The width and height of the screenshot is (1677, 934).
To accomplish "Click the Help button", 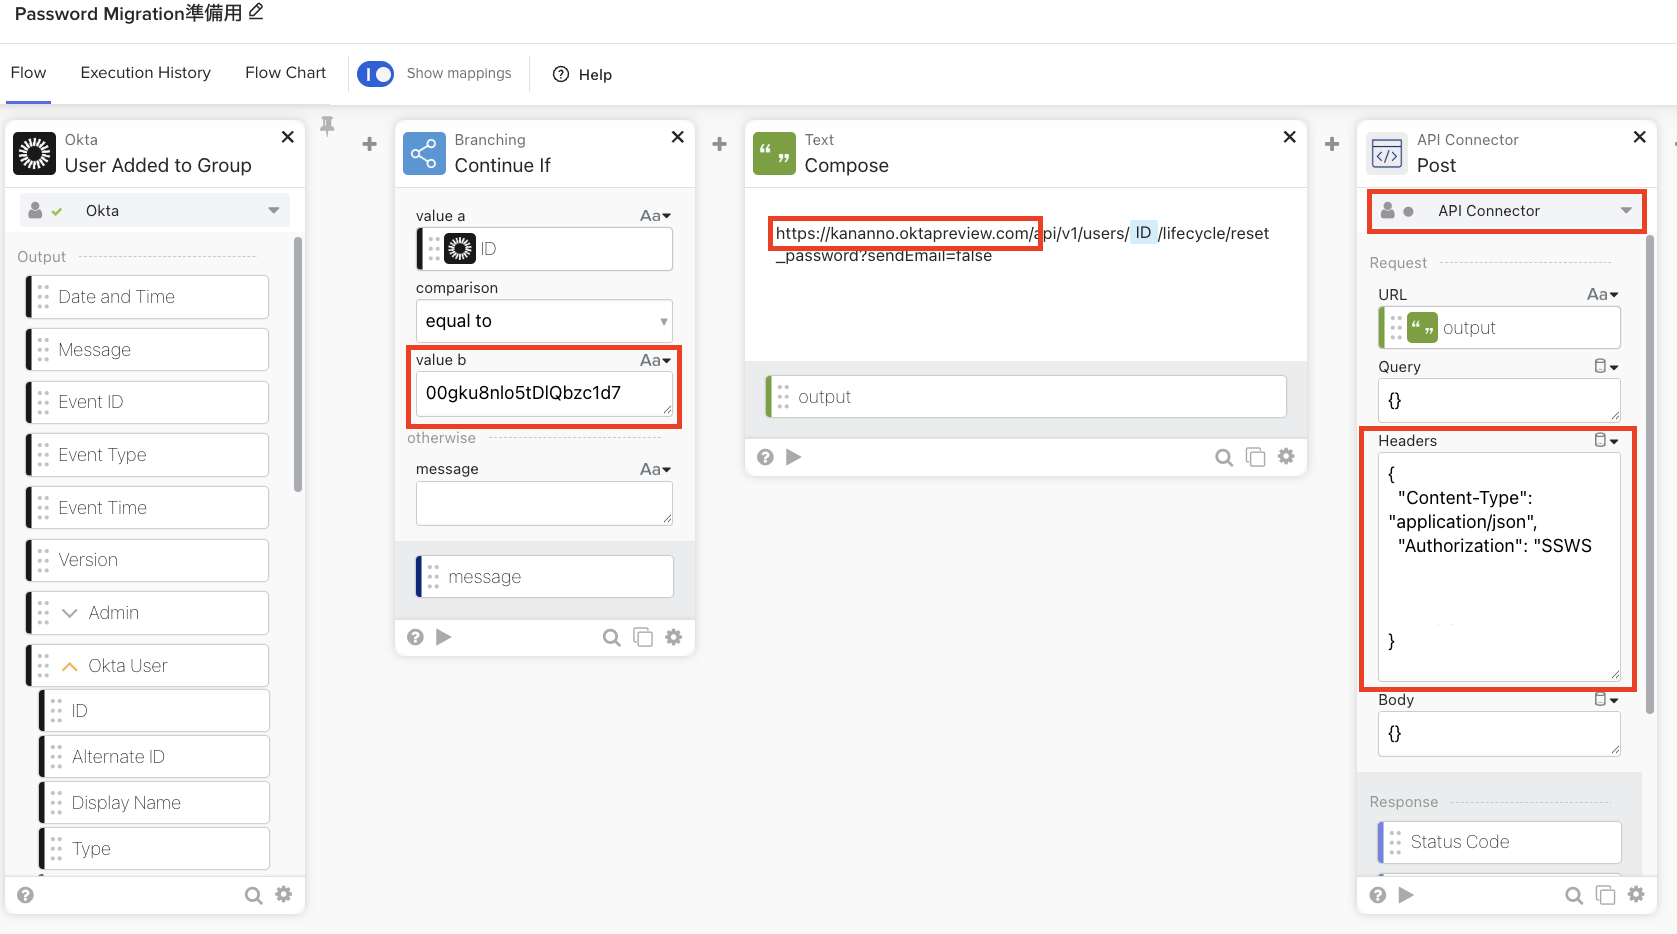I will point(582,75).
